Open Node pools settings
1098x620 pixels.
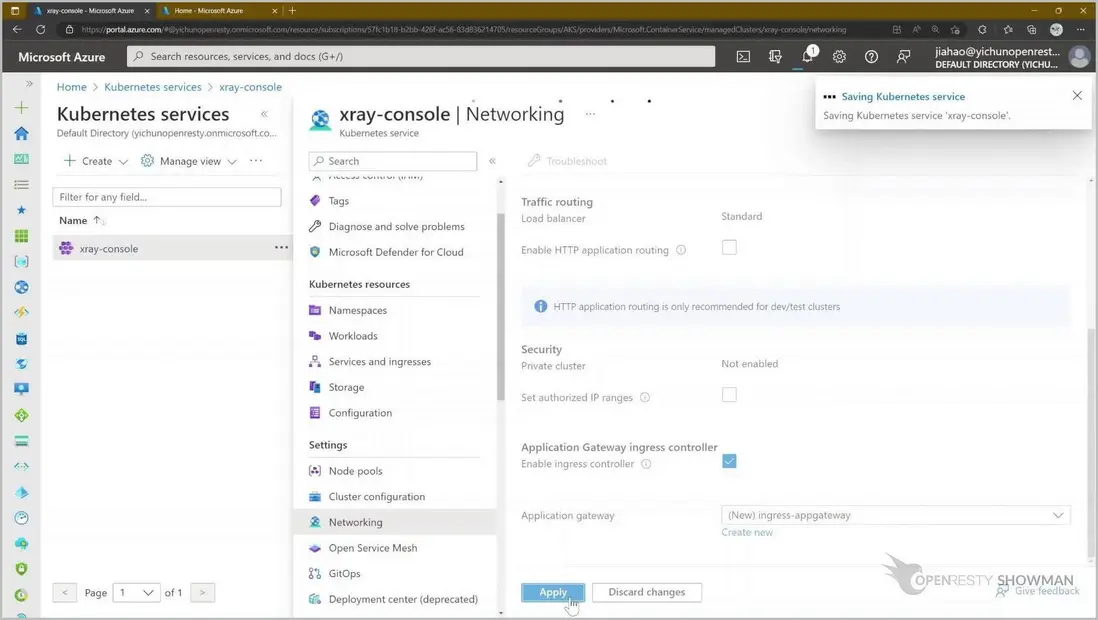[x=355, y=471]
